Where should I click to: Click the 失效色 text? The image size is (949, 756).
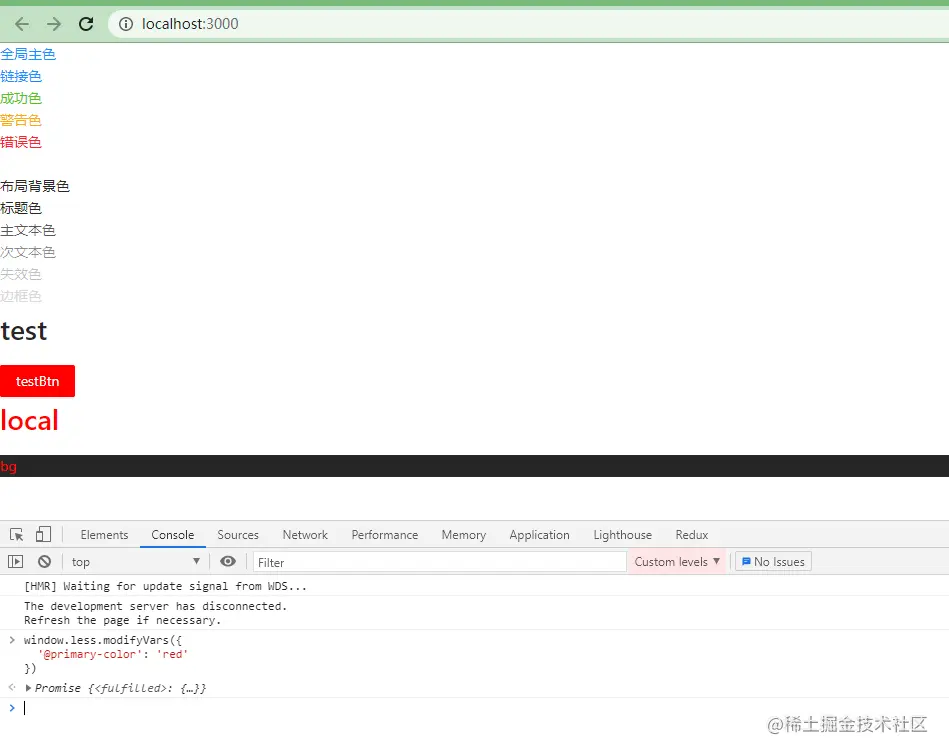coord(21,274)
